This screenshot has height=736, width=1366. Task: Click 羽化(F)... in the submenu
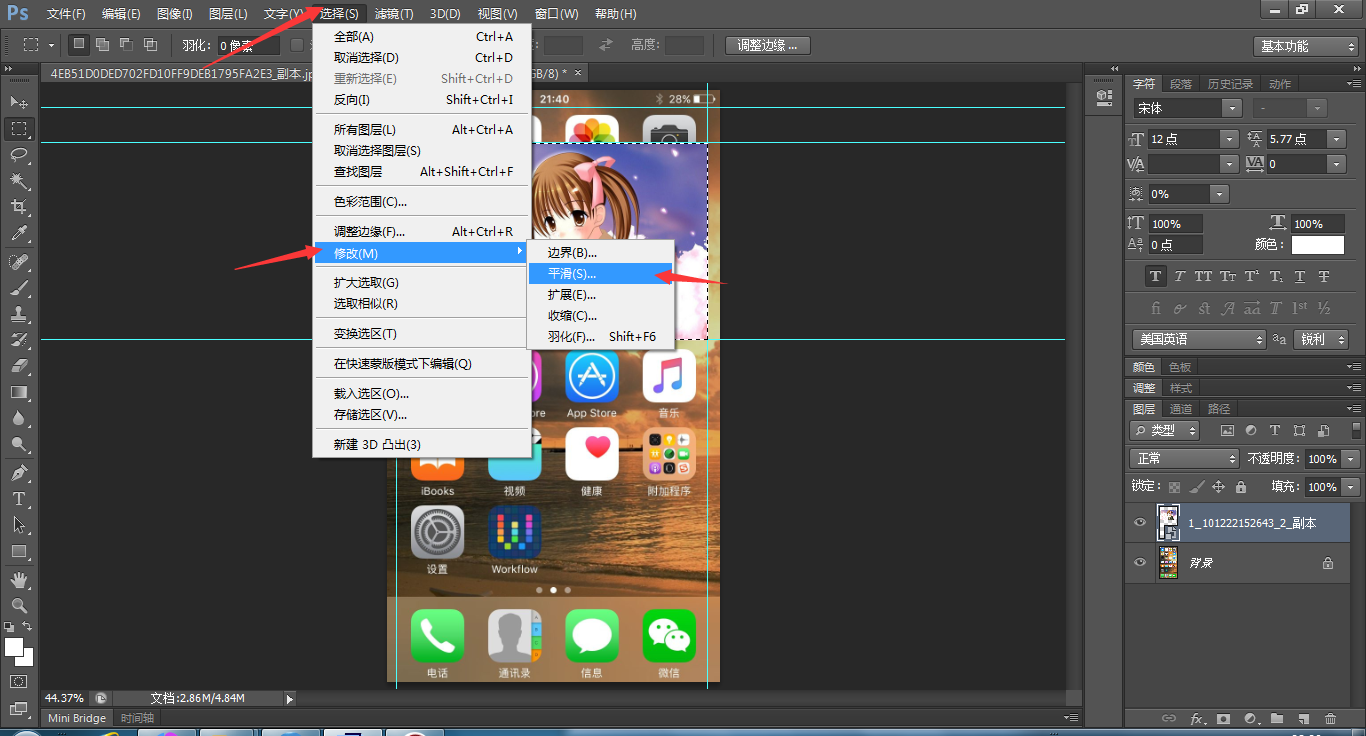coord(600,336)
